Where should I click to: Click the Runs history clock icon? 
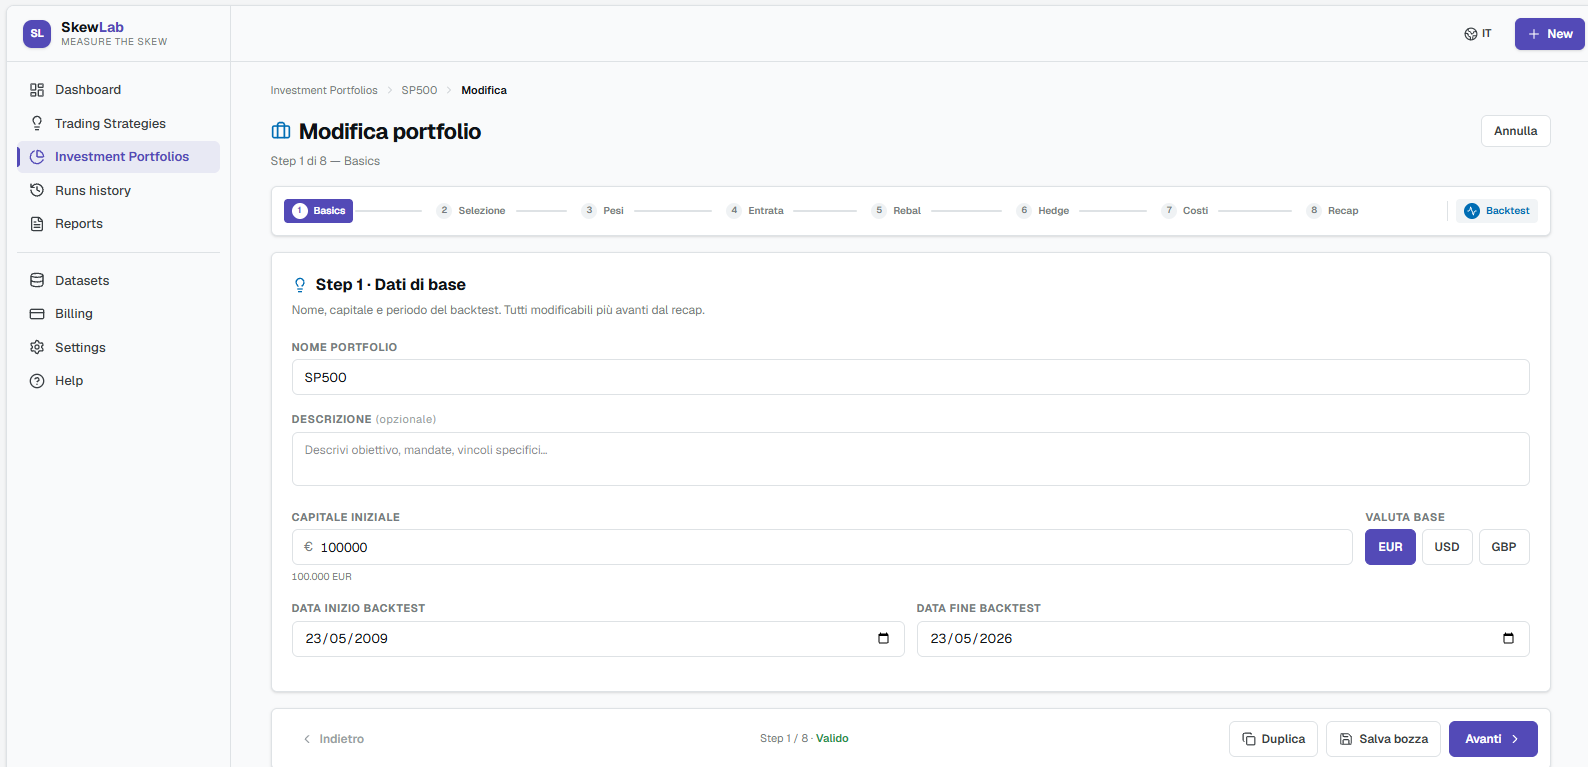pos(37,190)
